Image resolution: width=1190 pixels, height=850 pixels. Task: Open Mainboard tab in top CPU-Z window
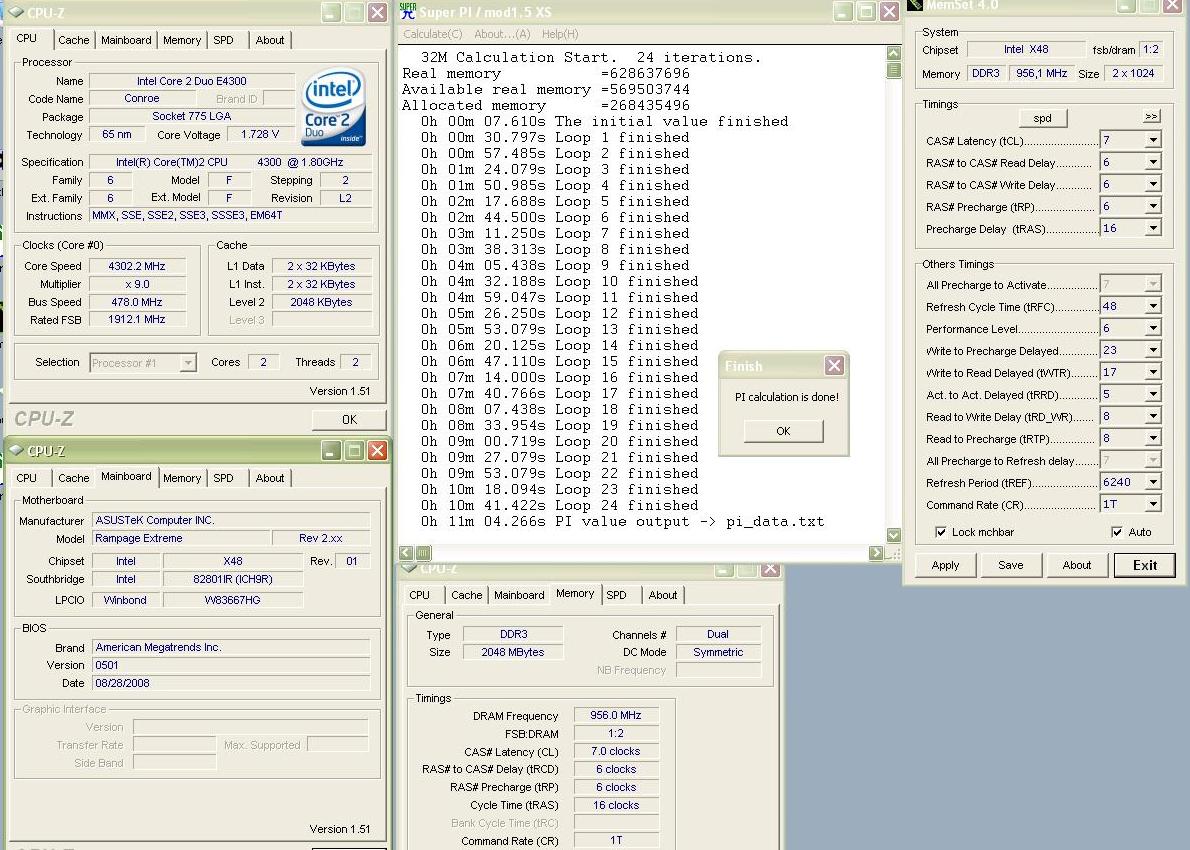(x=126, y=40)
